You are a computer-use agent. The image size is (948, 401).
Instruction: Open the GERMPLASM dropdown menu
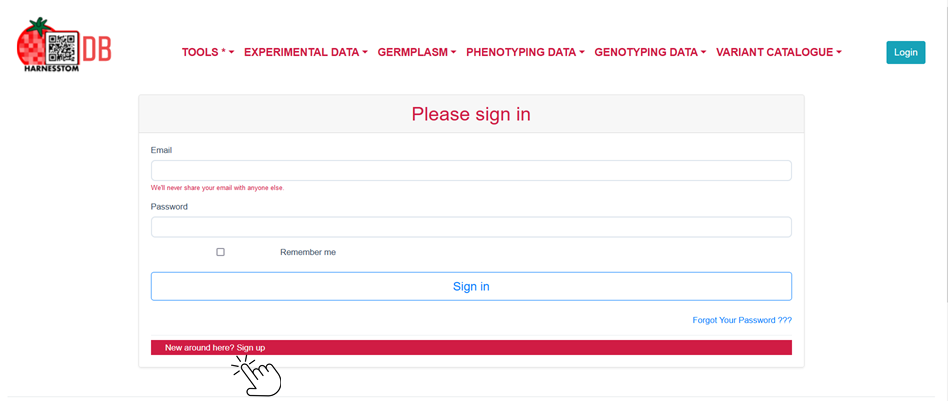point(417,52)
